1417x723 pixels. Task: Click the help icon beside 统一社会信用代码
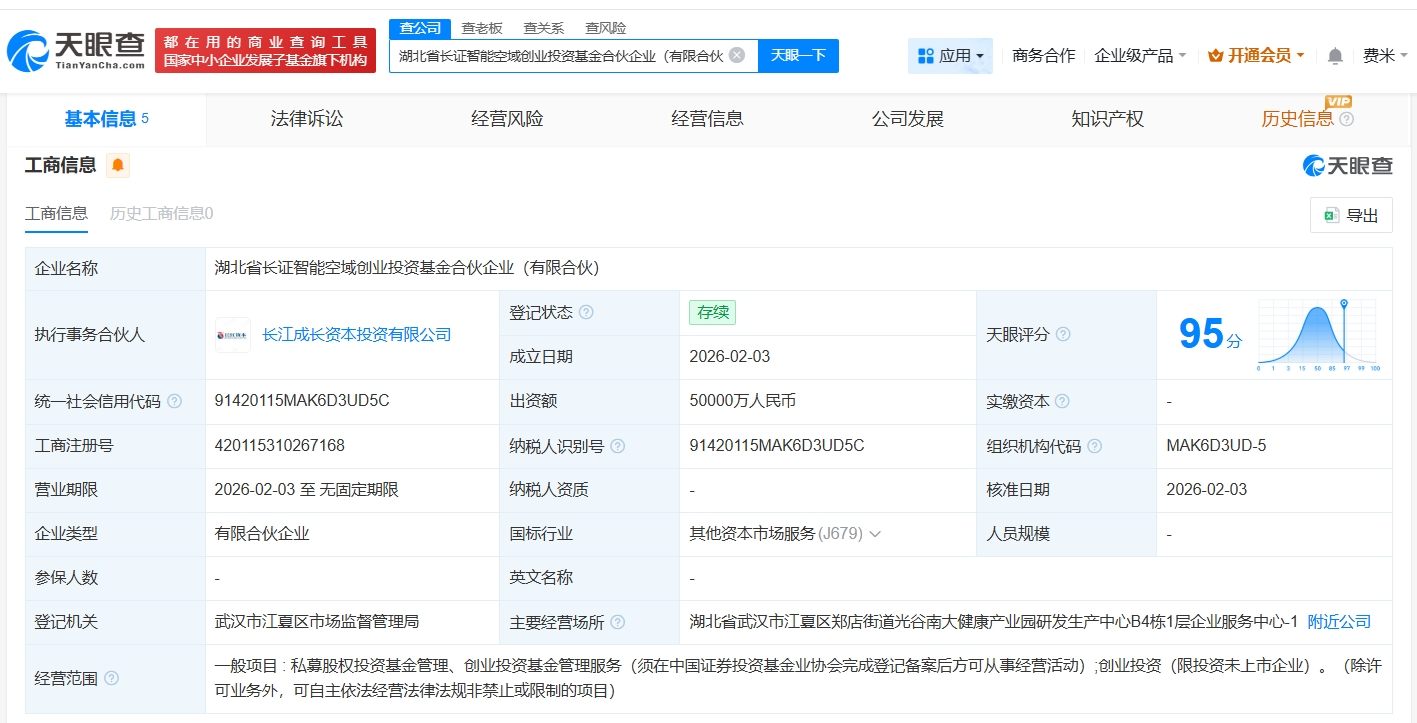coord(175,401)
